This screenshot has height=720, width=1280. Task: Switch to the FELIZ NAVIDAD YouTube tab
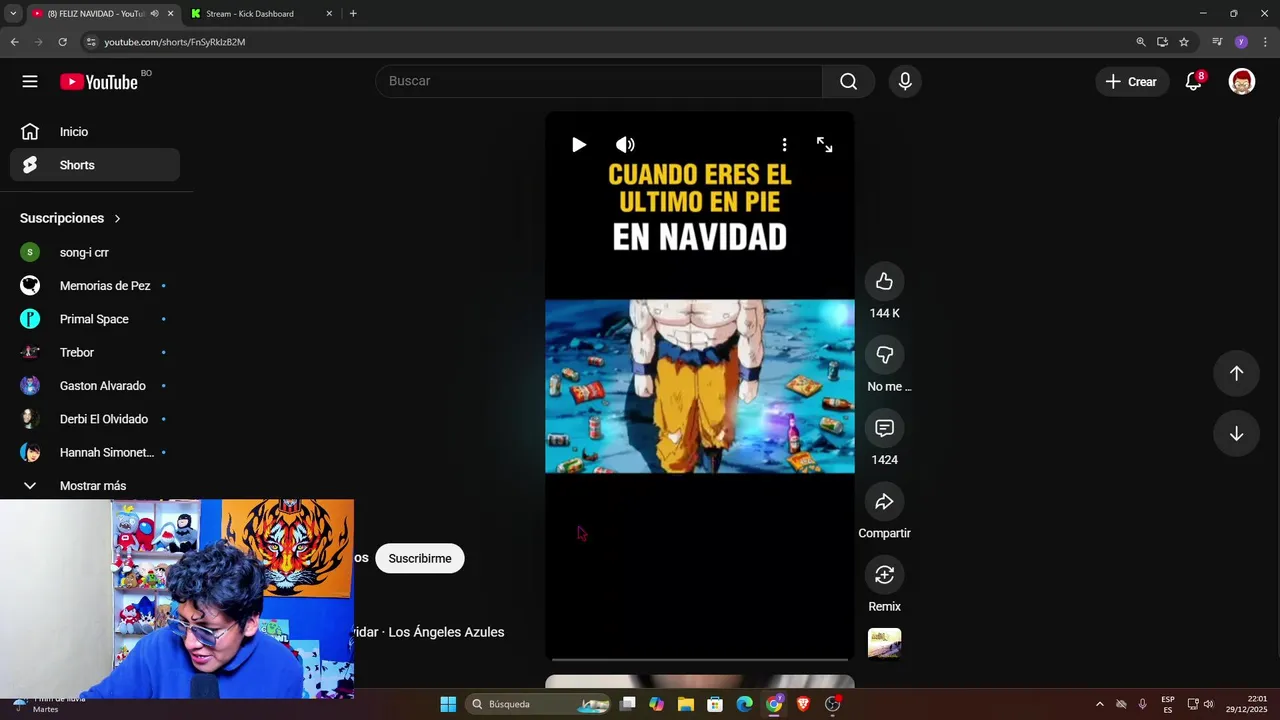click(x=95, y=14)
